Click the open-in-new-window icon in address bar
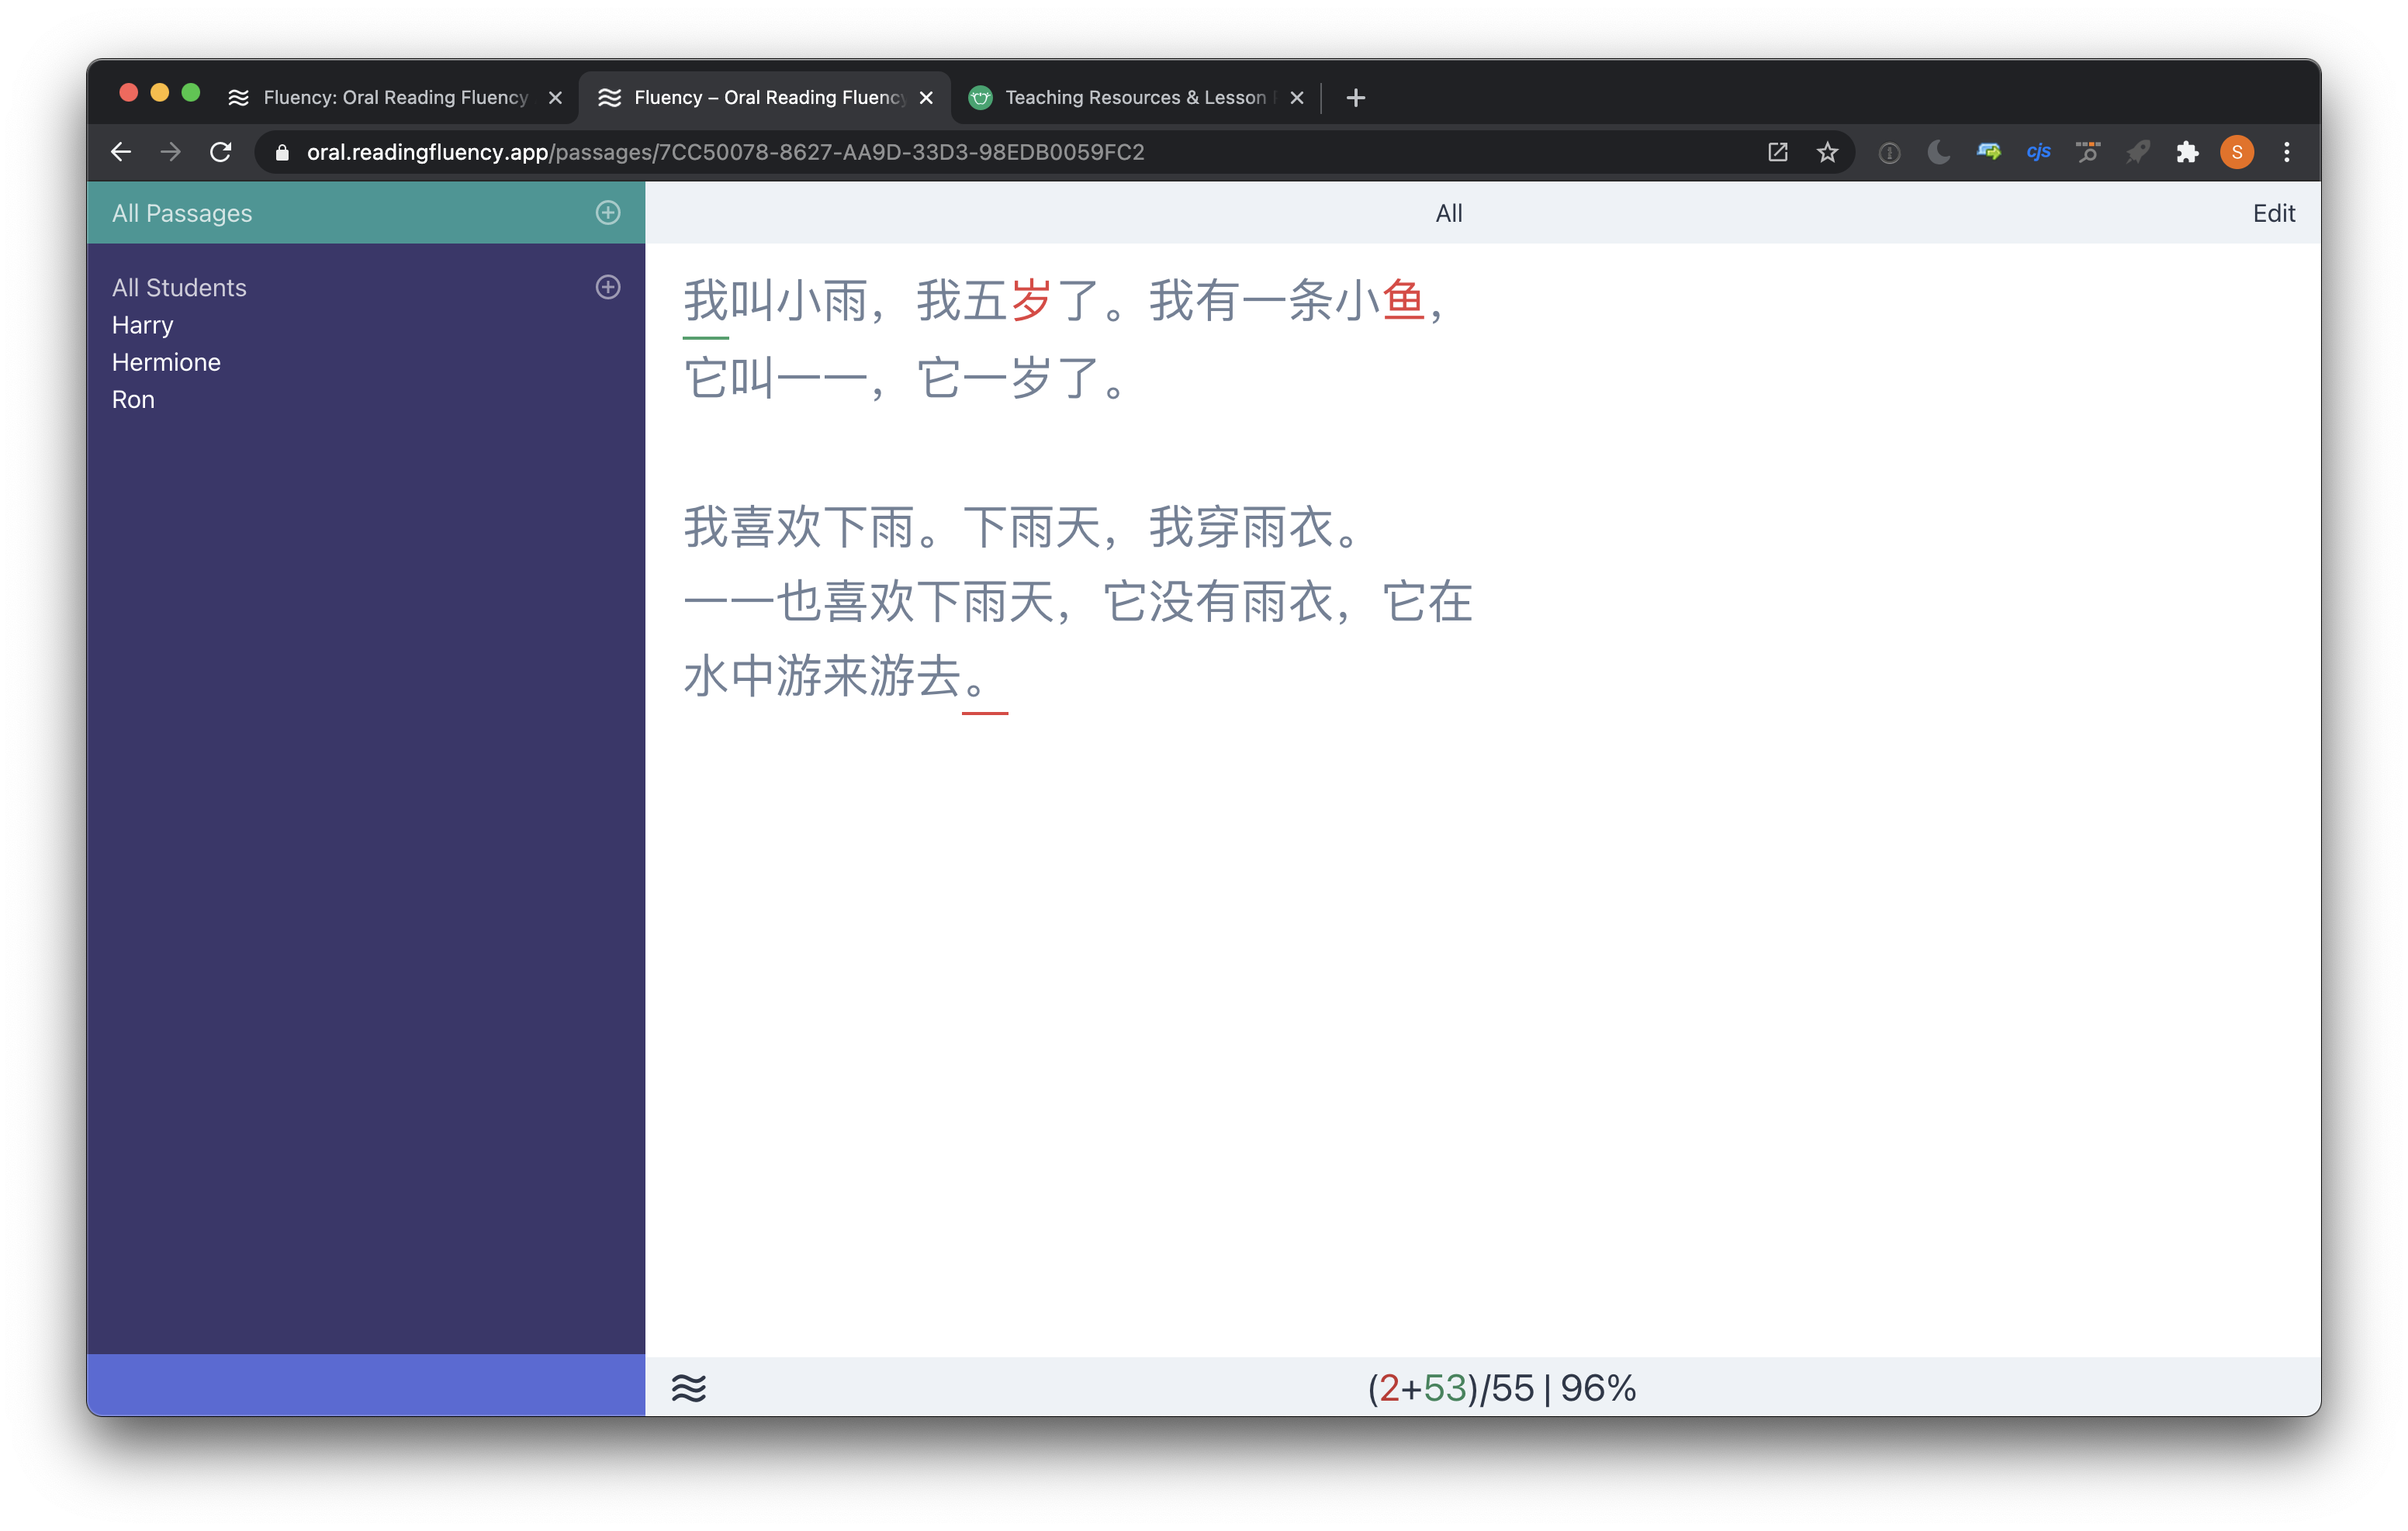The image size is (2408, 1531). 1778,152
